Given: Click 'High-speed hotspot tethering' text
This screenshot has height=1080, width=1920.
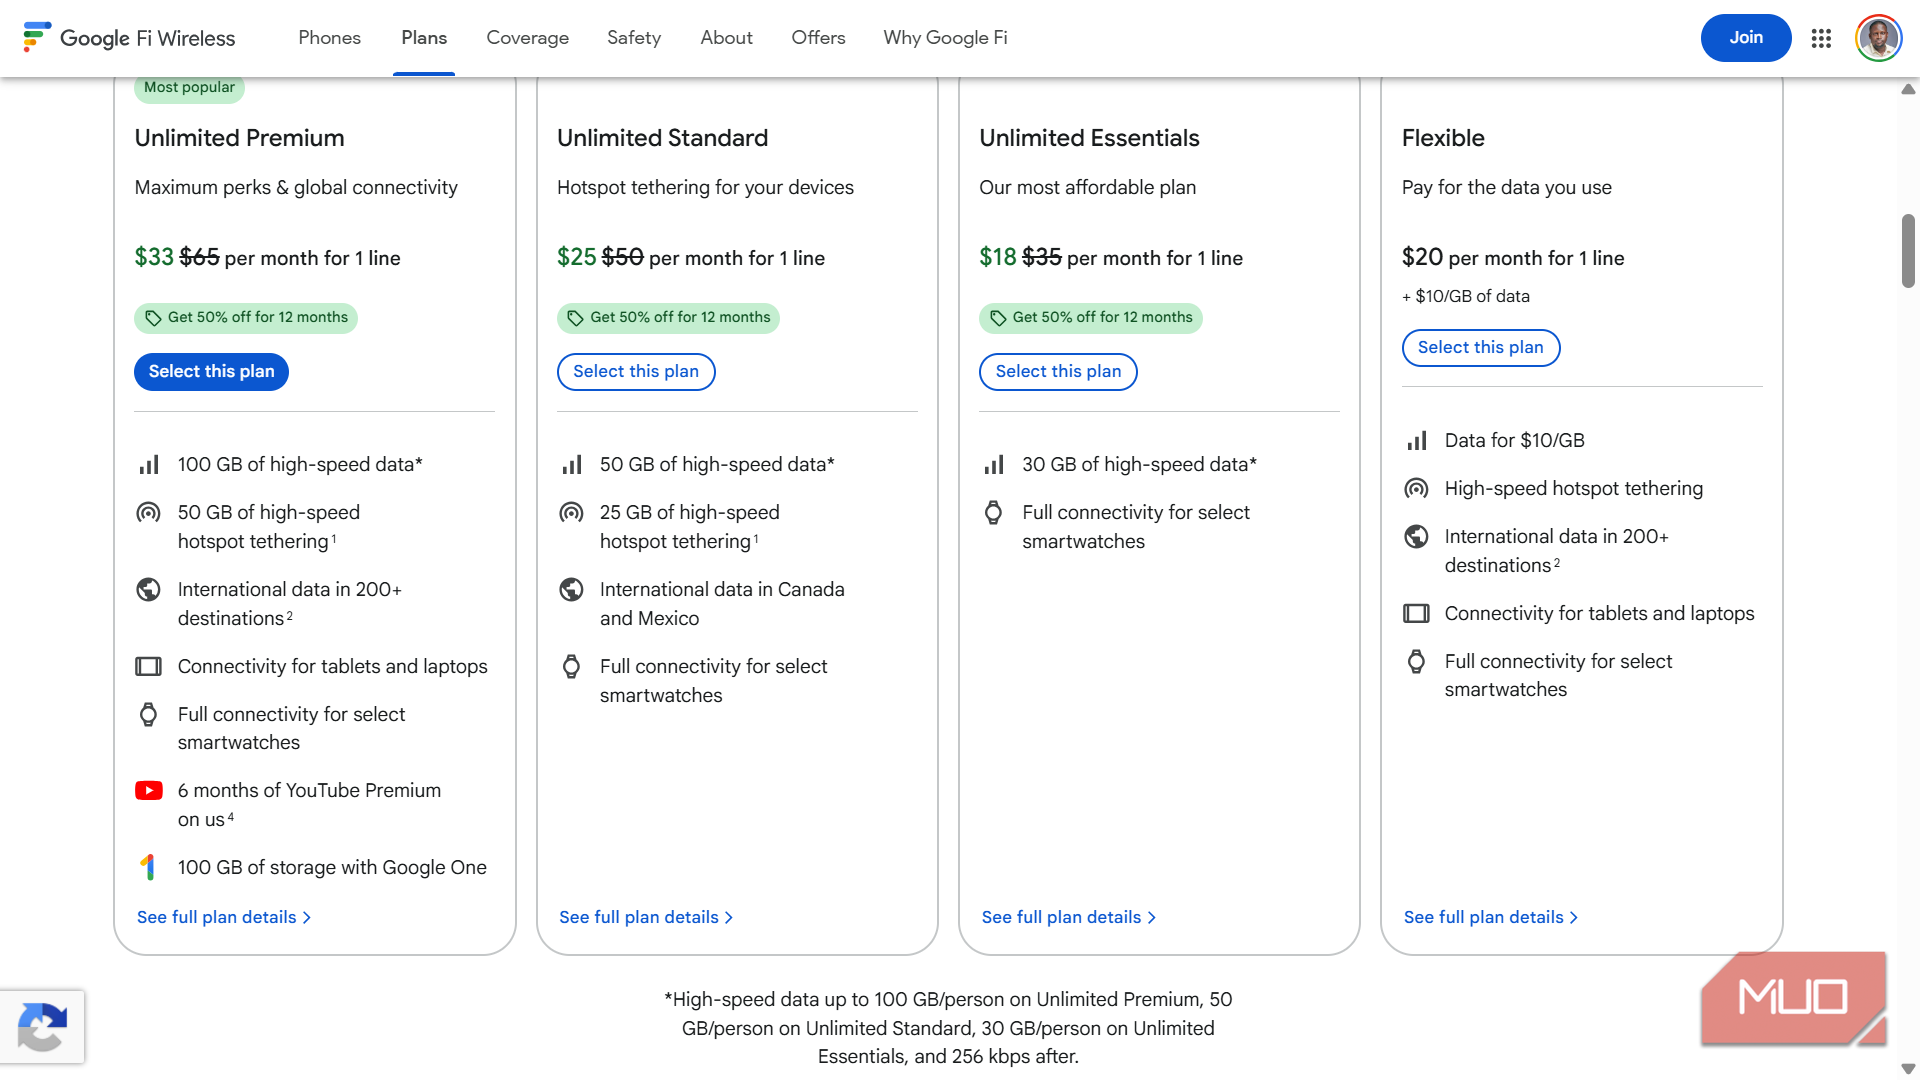Looking at the screenshot, I should [x=1573, y=489].
